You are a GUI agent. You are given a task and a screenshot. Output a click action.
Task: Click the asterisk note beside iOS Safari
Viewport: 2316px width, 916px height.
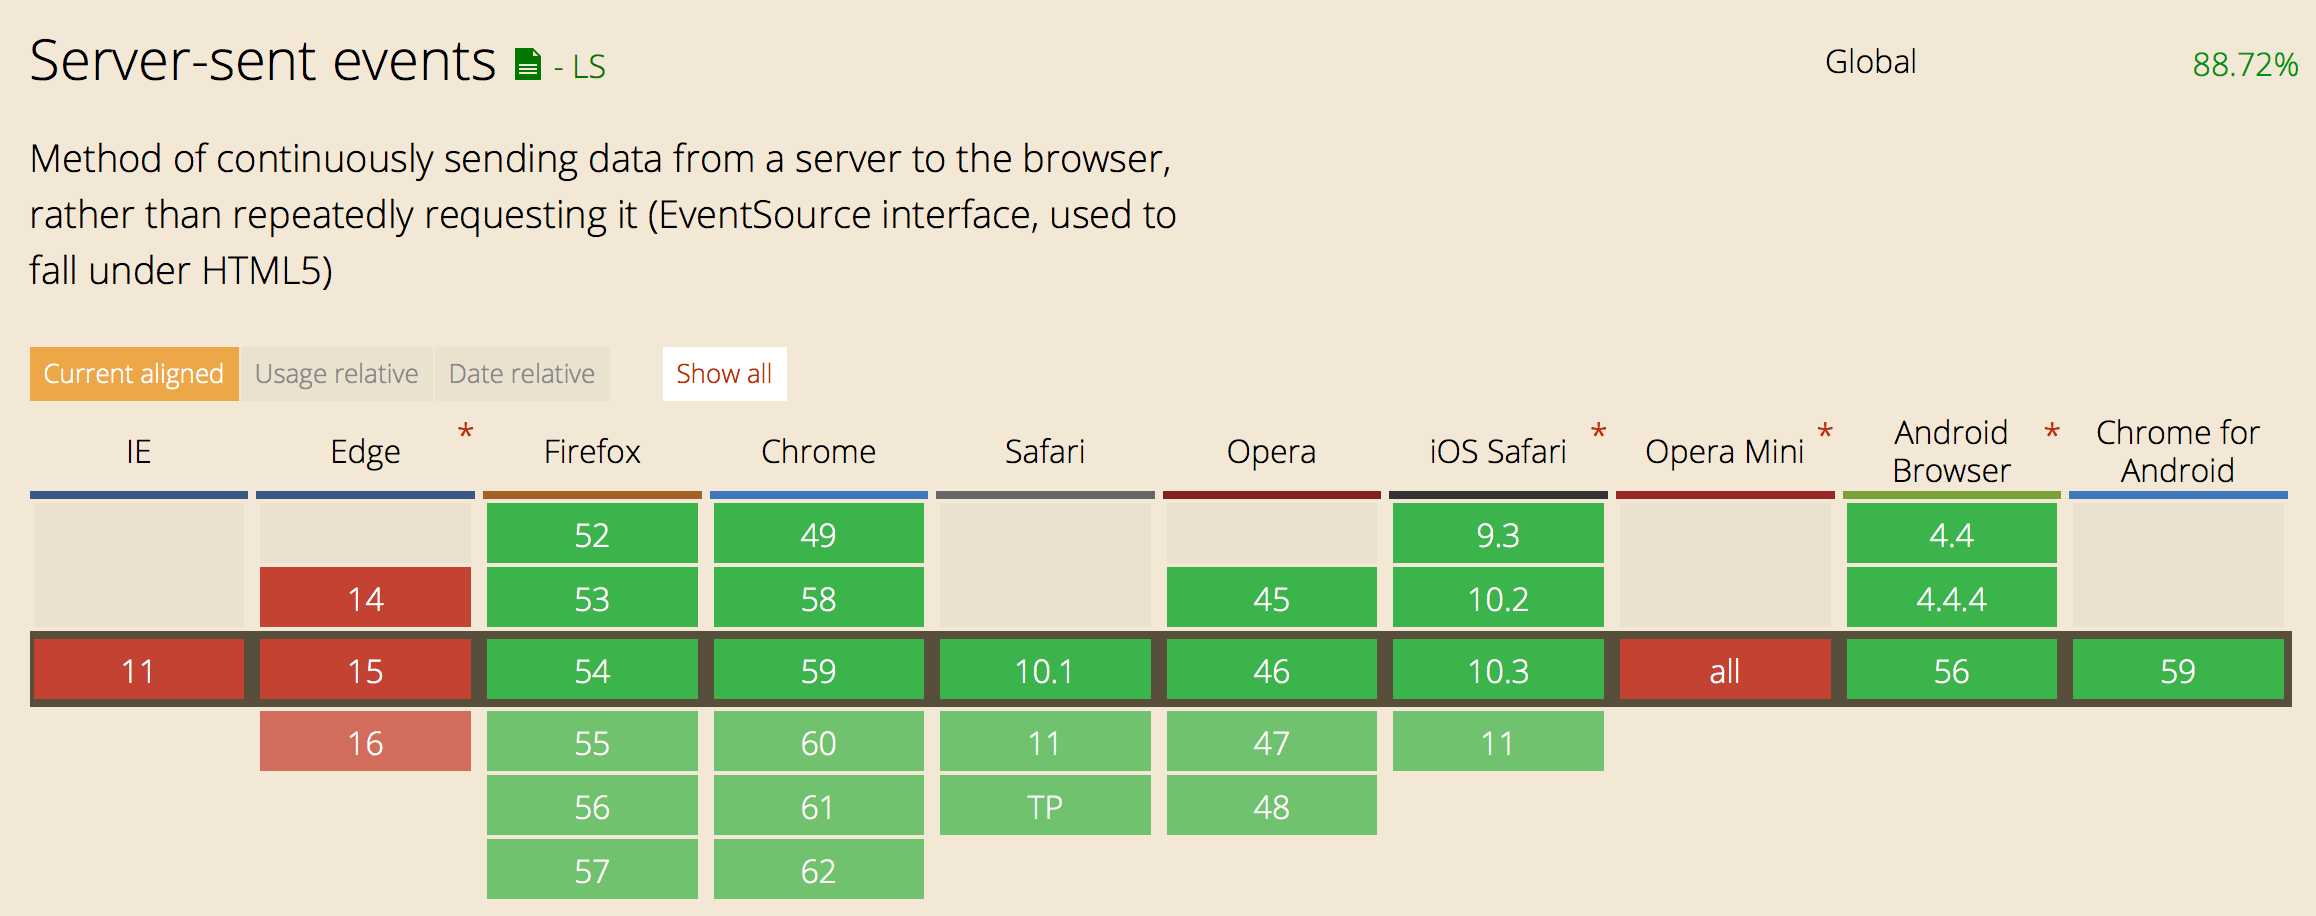1598,433
